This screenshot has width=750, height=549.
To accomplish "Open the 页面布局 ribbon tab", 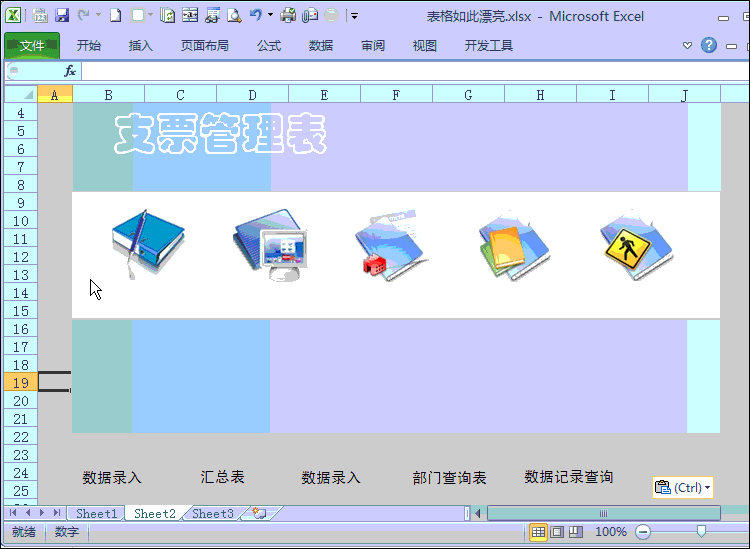I will pos(205,45).
